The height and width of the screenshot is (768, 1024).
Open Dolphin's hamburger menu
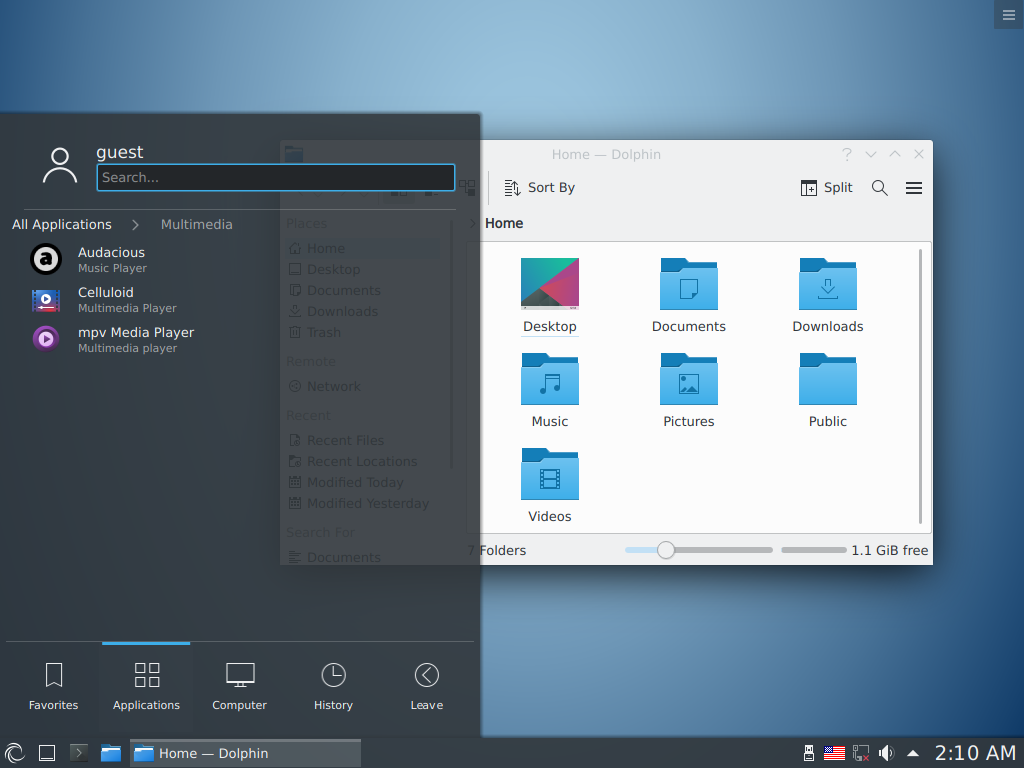[913, 188]
